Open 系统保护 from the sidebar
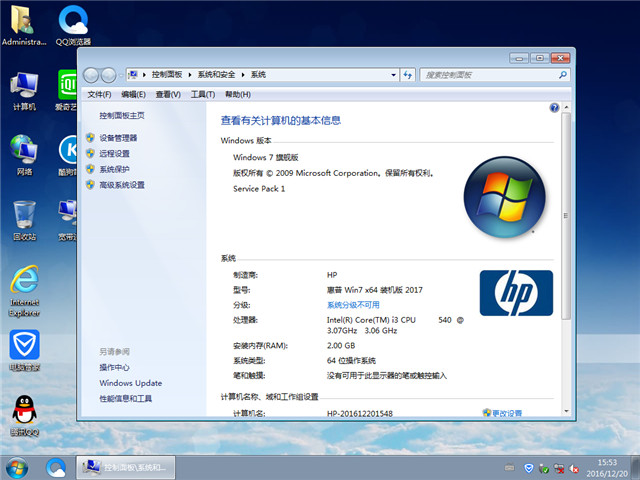 (114, 169)
